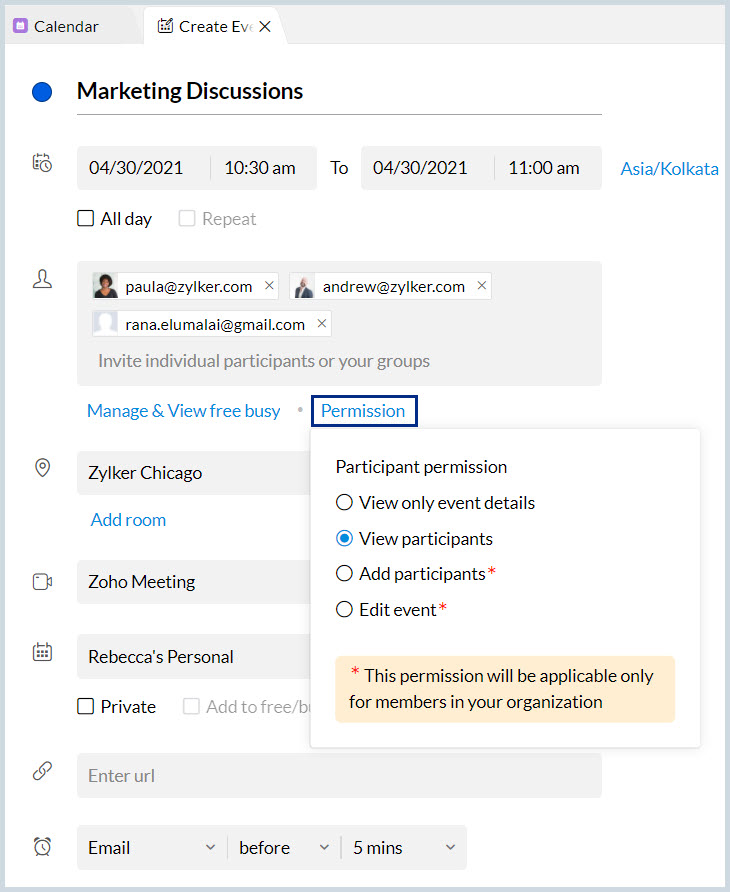Close the Create Event tab
This screenshot has height=892, width=730.
point(265,27)
